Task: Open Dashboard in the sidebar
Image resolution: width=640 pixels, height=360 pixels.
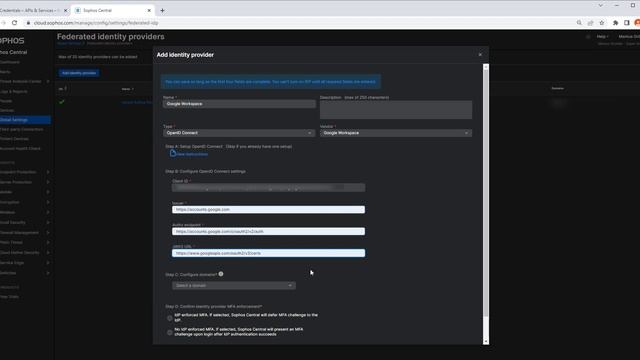Action: coord(10,62)
